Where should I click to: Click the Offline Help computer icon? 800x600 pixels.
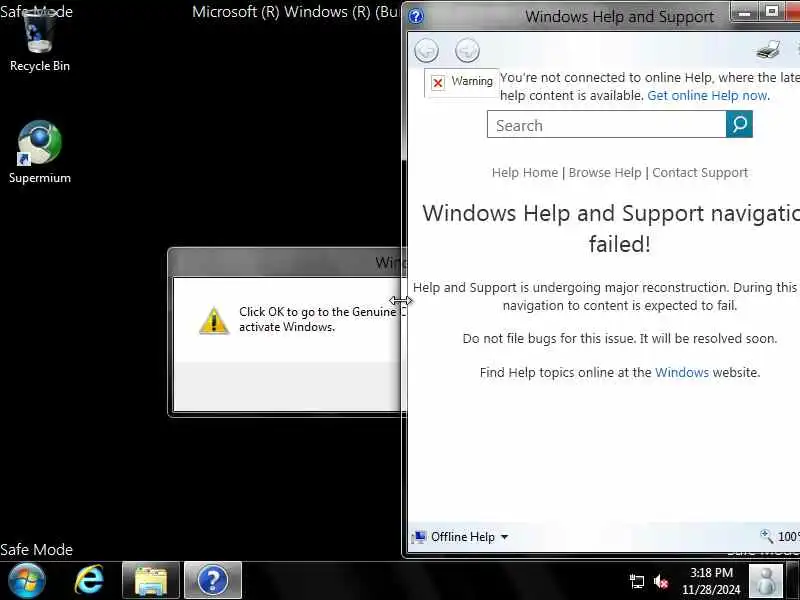click(419, 537)
